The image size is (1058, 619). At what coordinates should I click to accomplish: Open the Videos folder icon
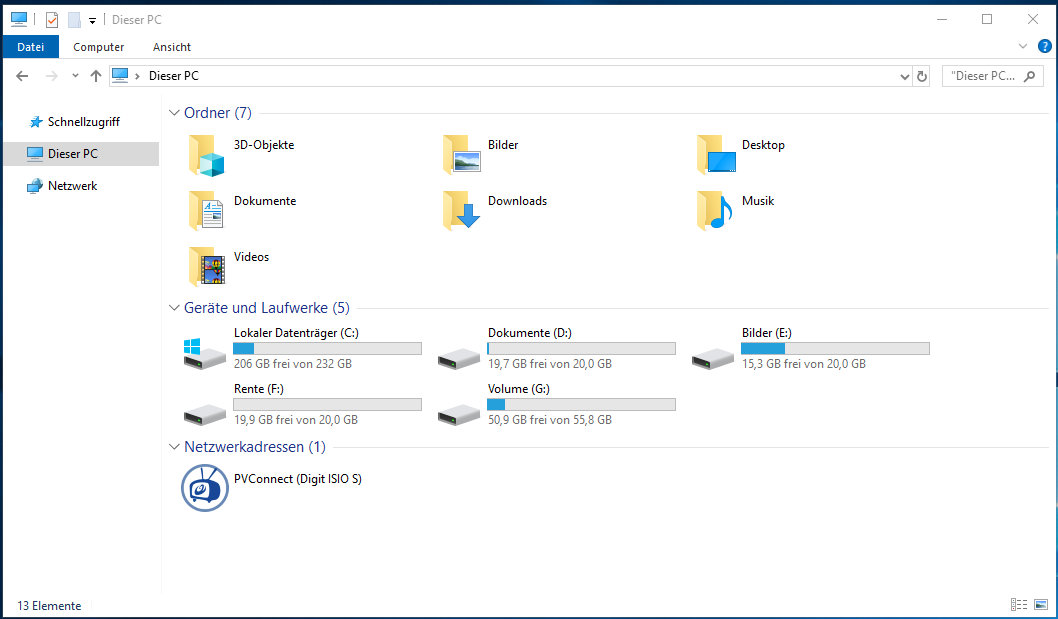206,267
